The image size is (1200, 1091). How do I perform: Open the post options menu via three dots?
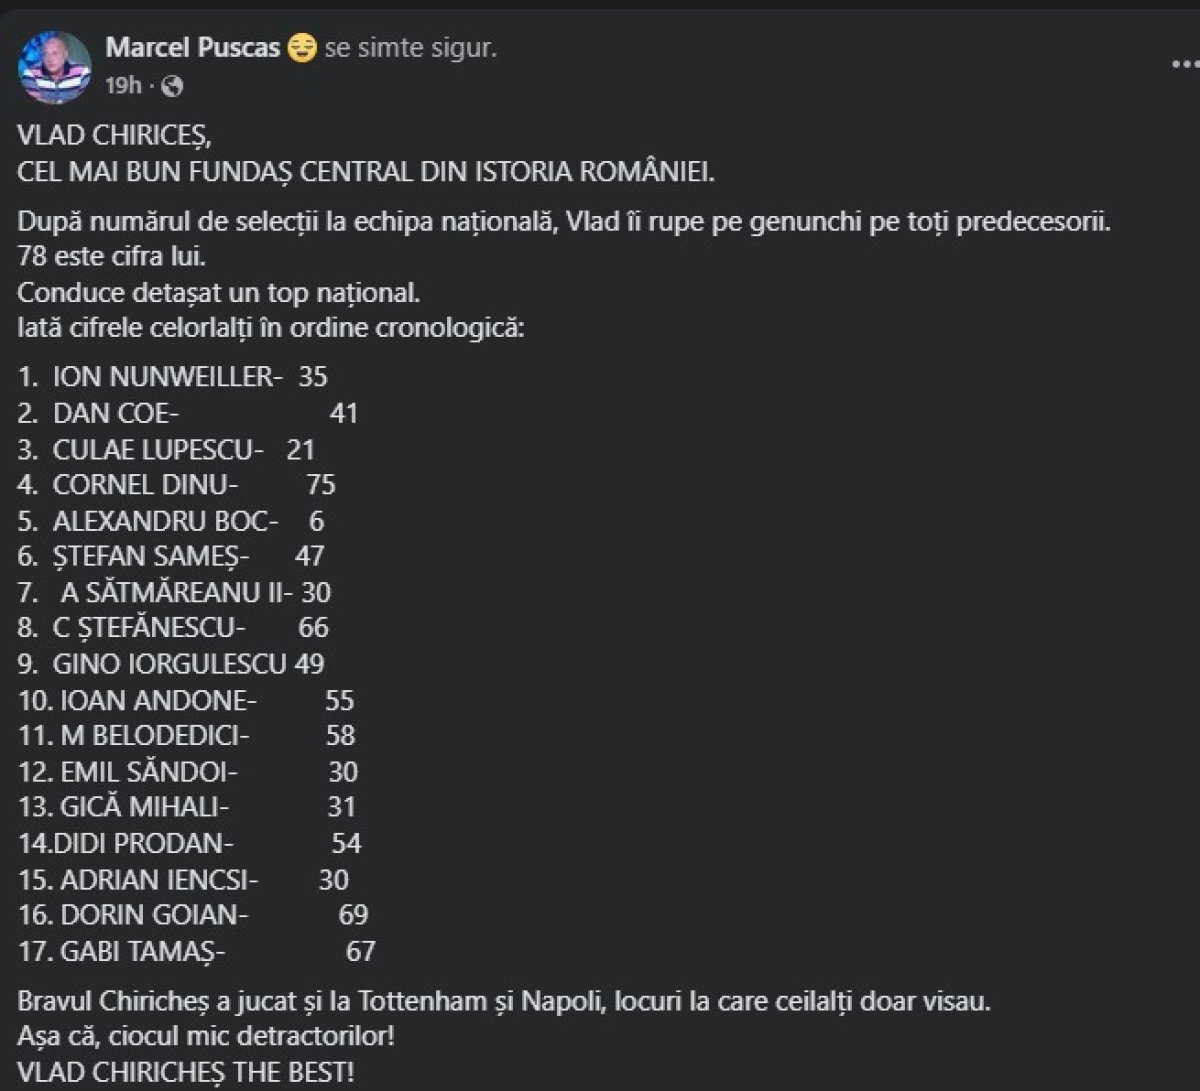pyautogui.click(x=1180, y=62)
